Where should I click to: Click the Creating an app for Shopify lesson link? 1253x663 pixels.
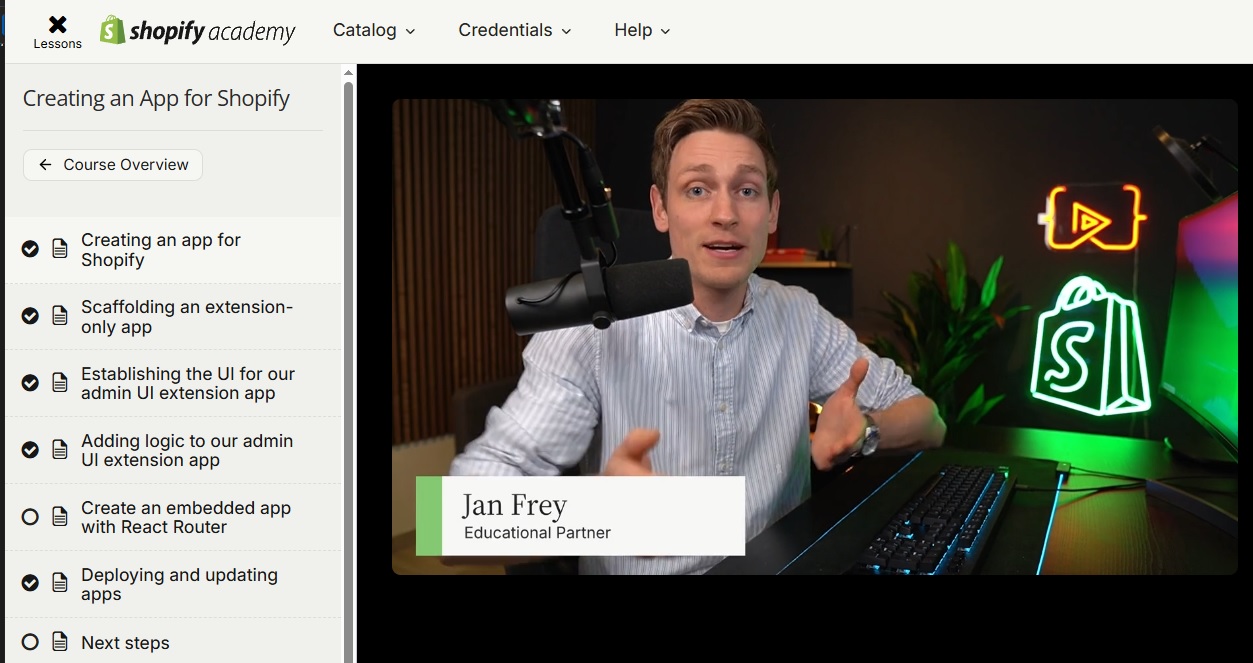click(160, 249)
